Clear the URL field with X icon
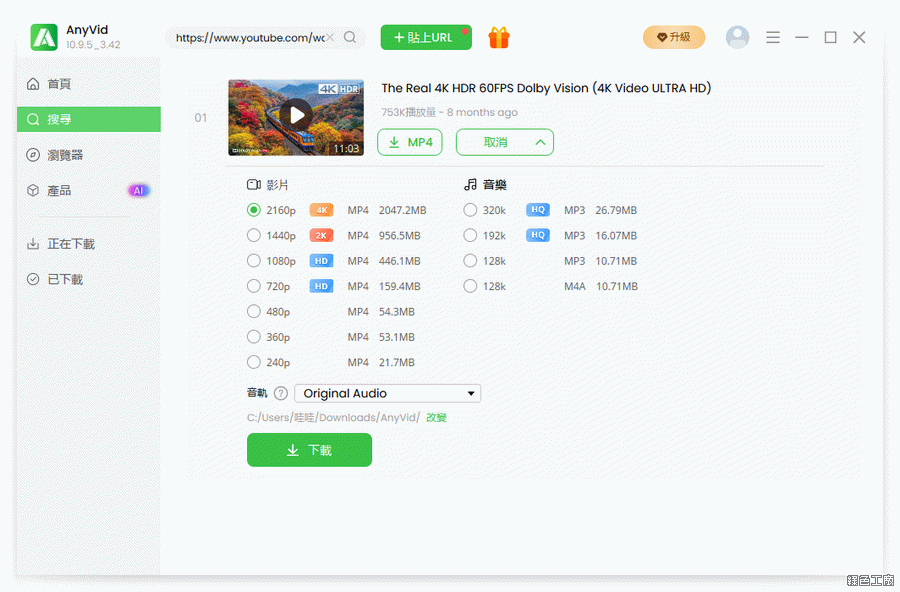900x592 pixels. tap(330, 38)
